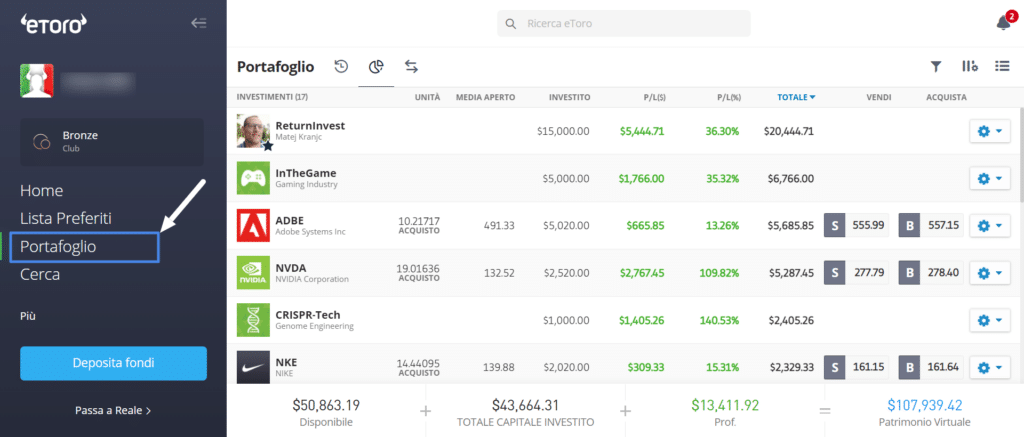Click NVDA profit percent 109.82%
The width and height of the screenshot is (1024, 437).
(719, 272)
